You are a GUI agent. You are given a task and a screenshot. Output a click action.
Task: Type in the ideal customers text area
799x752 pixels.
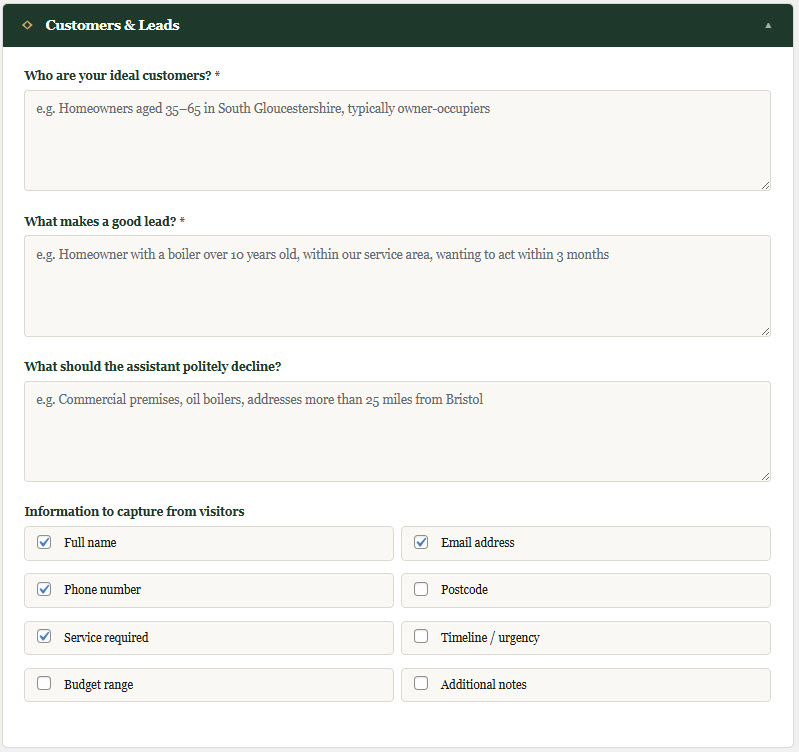point(397,140)
